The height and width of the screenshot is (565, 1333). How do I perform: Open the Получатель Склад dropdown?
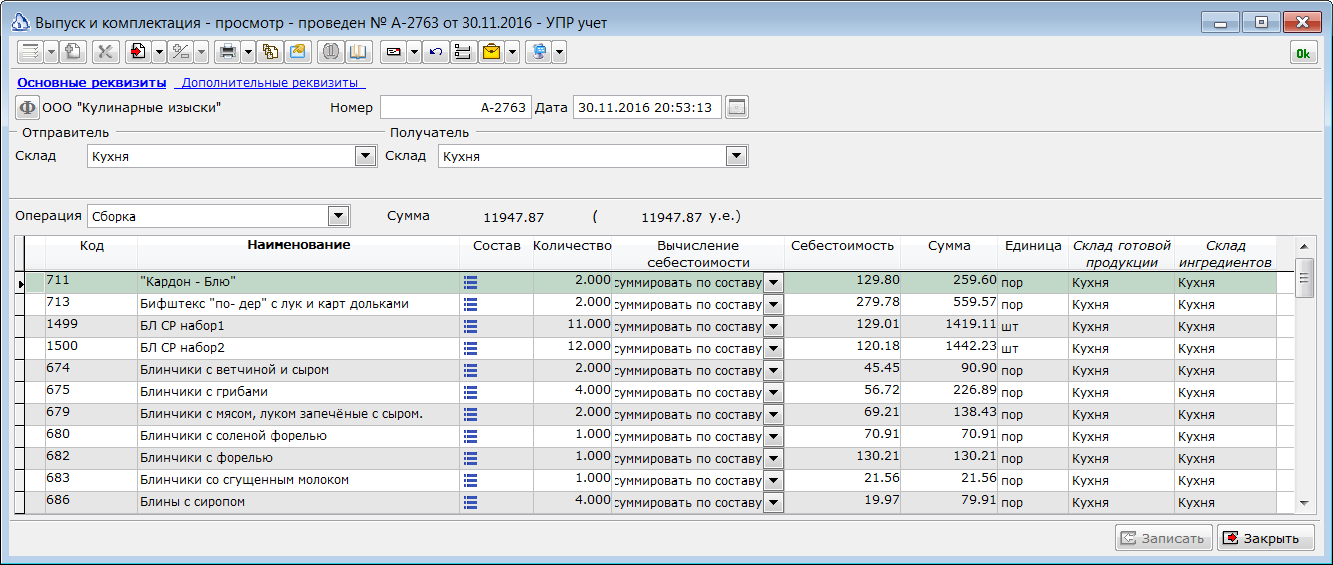tap(736, 156)
